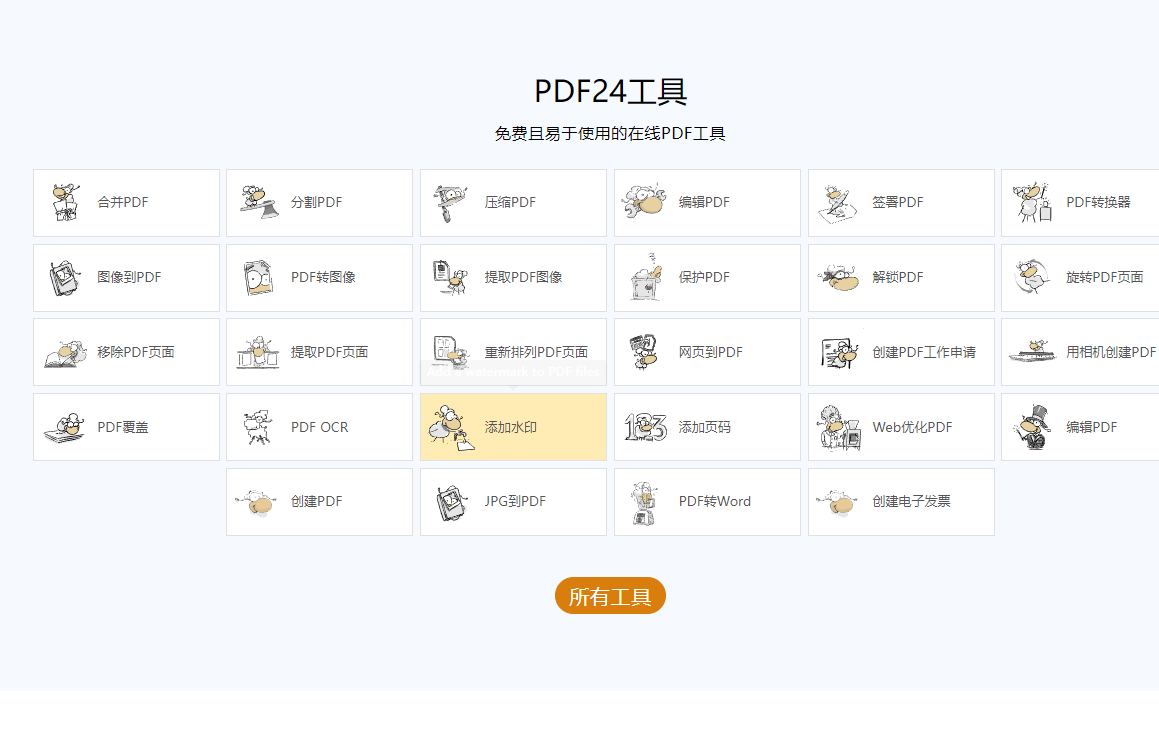The width and height of the screenshot is (1159, 745).
Task: Open the 创建PDF工作申请 icon
Action: click(839, 353)
